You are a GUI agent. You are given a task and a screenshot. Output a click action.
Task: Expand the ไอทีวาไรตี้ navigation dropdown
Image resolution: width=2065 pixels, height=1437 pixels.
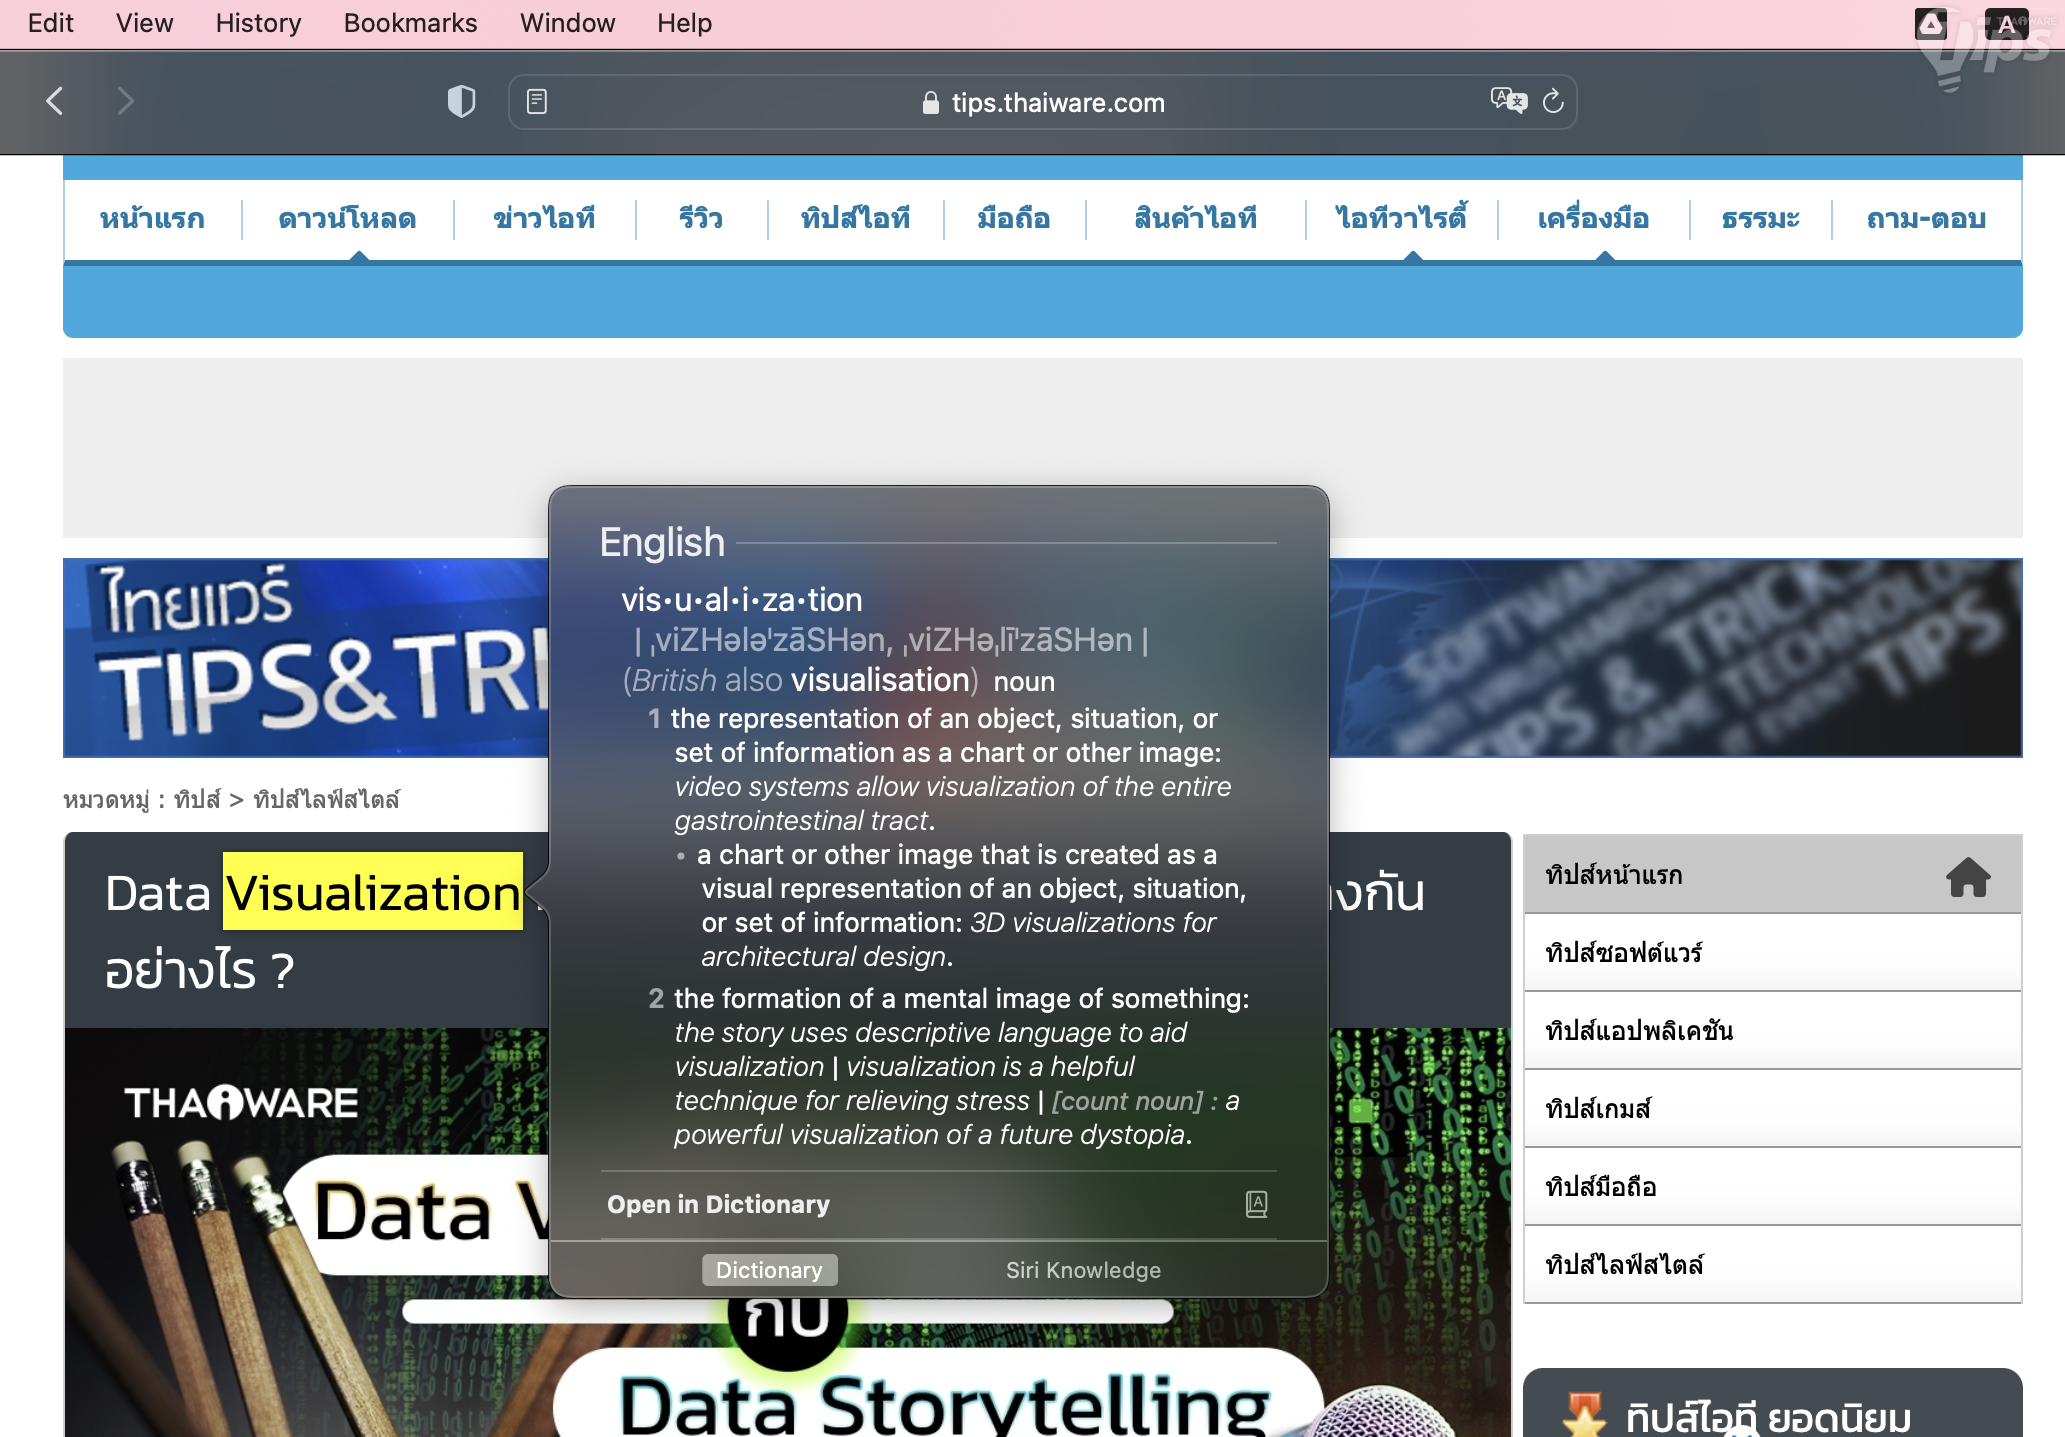(x=1401, y=218)
